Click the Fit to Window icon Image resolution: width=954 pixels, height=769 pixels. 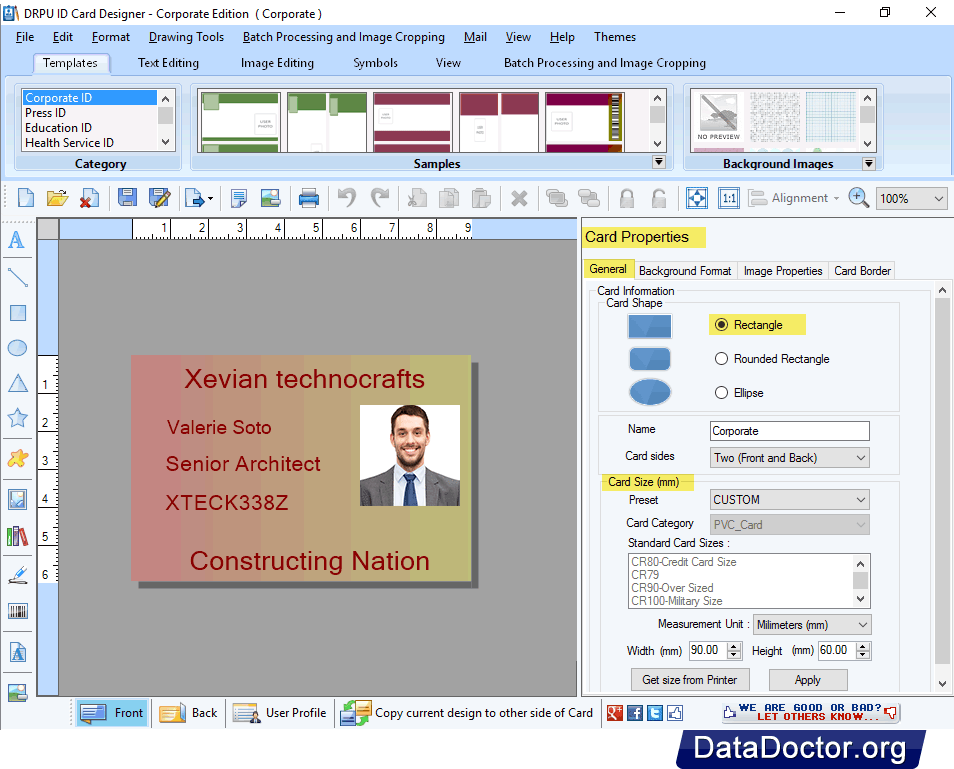coord(697,198)
